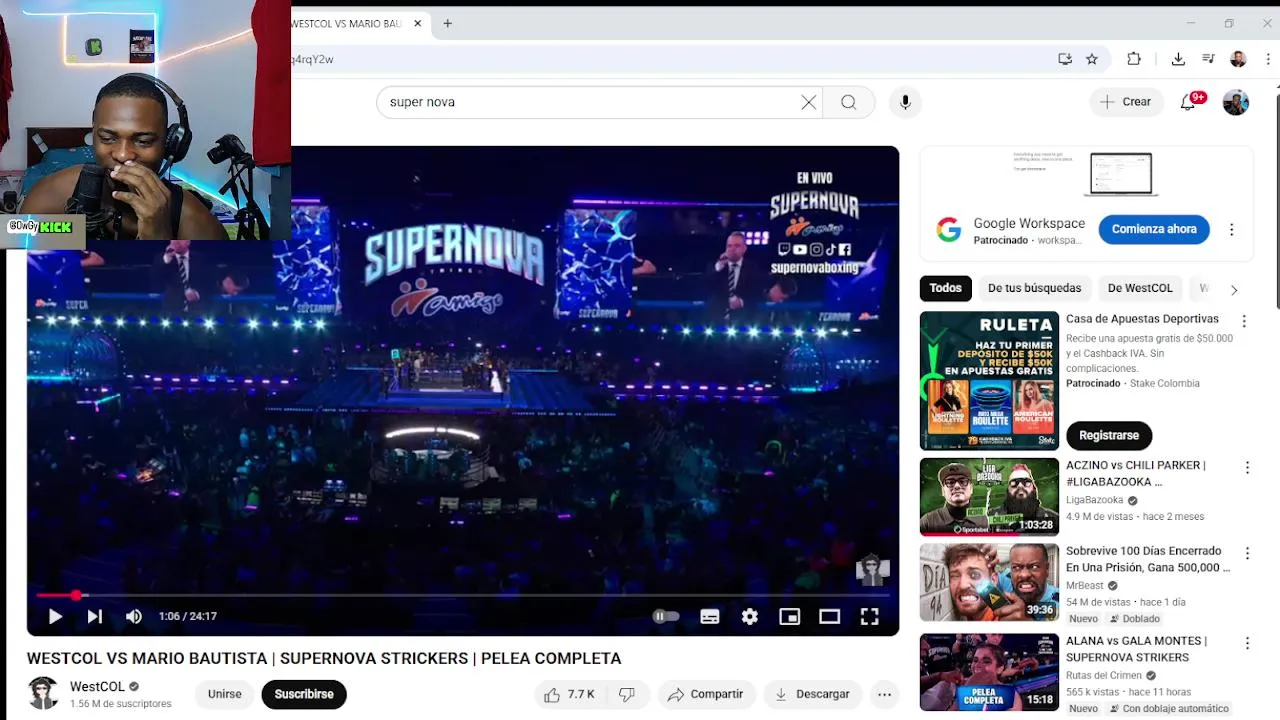Open a new browser tab
The image size is (1280, 720).
pyautogui.click(x=448, y=23)
